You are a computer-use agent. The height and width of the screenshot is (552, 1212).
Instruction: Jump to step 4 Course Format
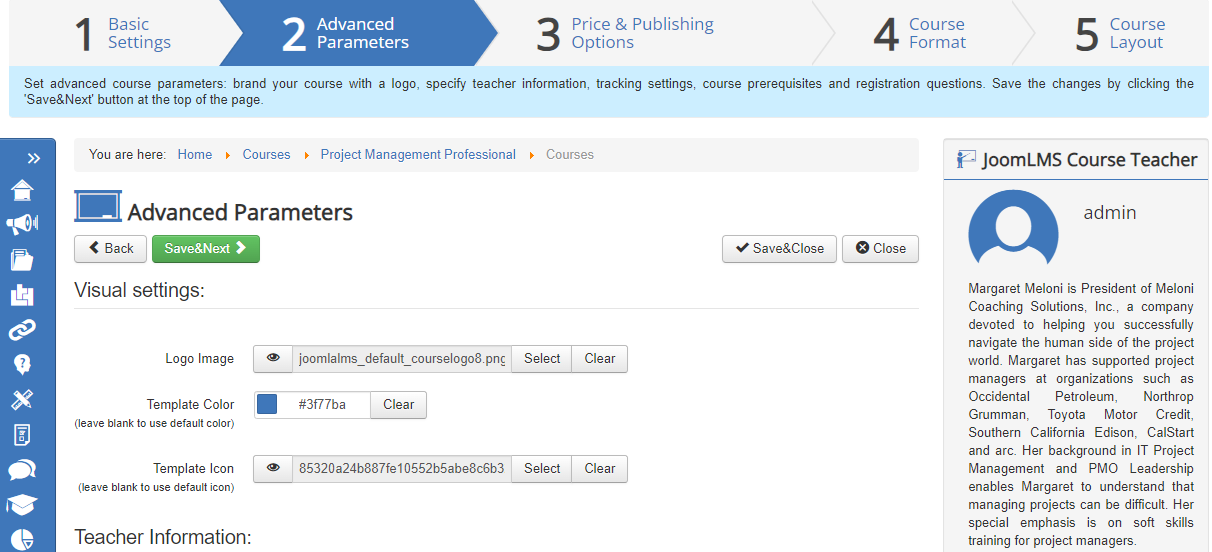920,34
